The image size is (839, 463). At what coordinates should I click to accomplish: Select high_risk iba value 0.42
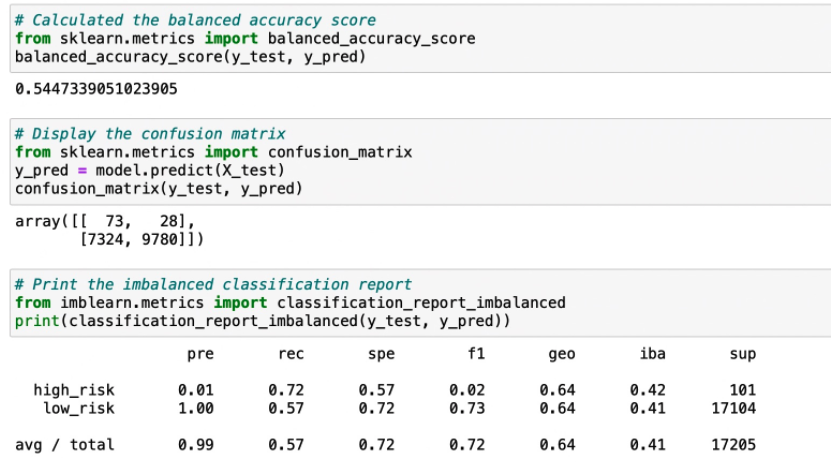[648, 390]
